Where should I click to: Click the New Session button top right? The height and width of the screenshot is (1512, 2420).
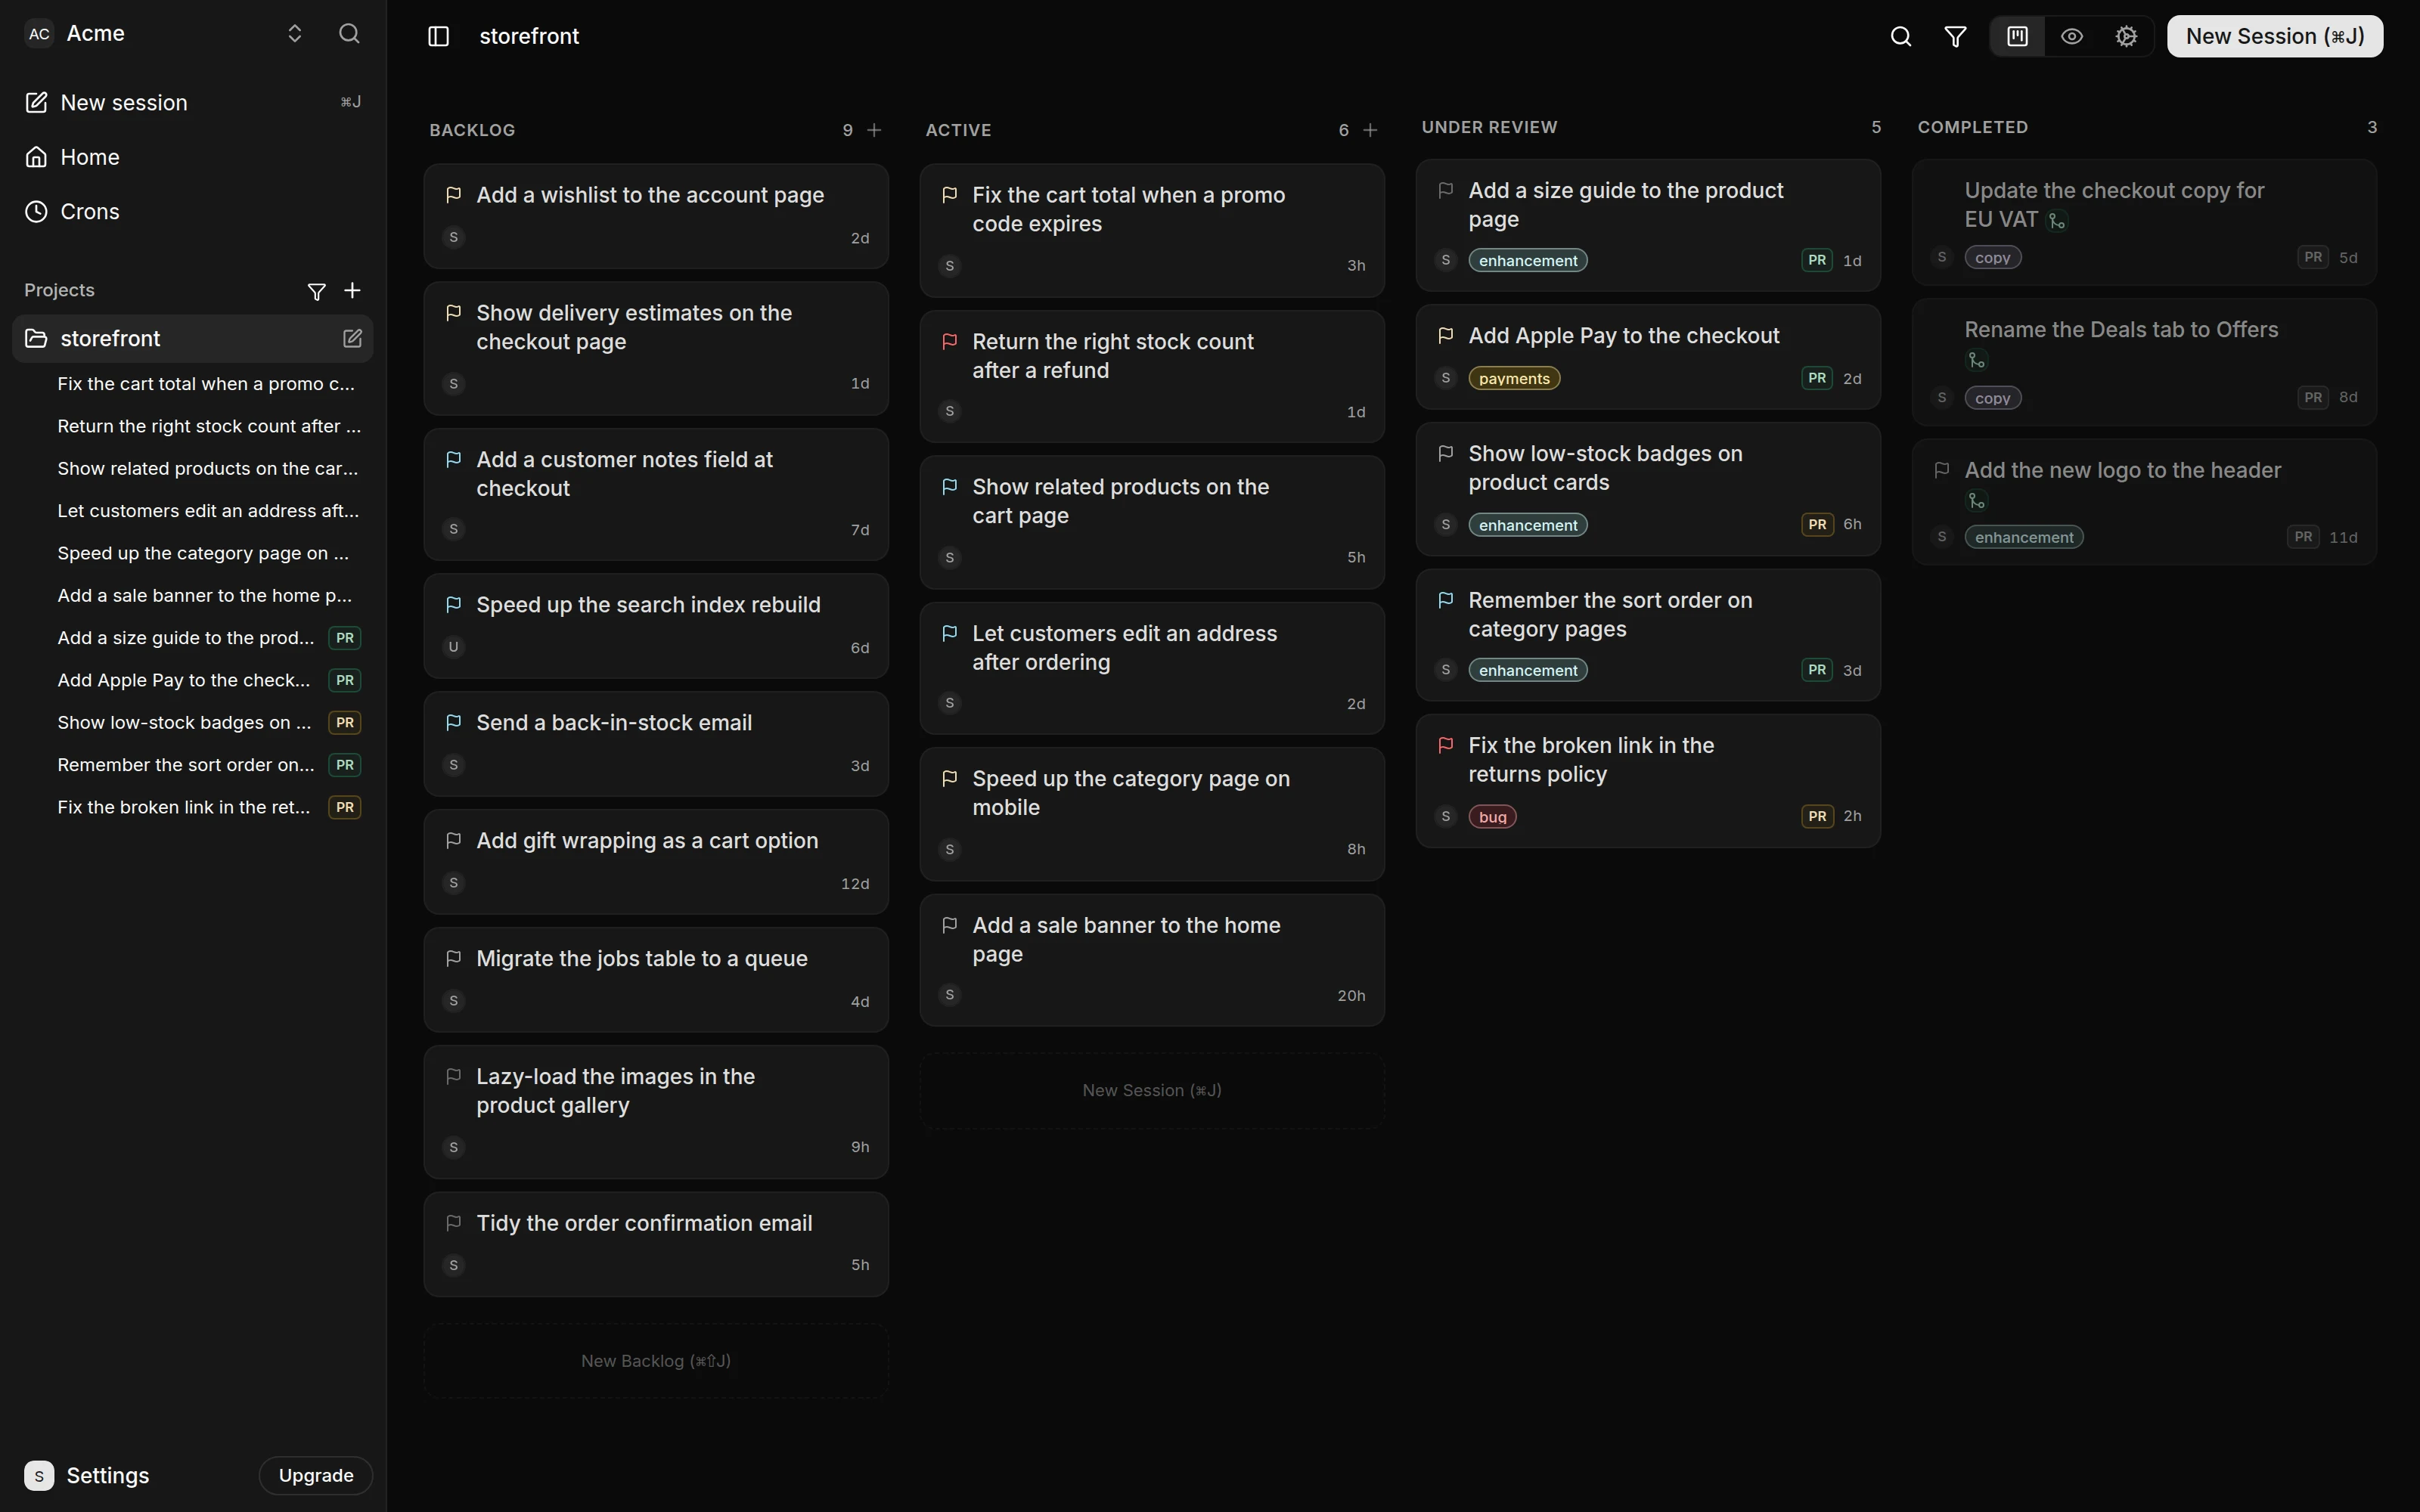click(2274, 36)
